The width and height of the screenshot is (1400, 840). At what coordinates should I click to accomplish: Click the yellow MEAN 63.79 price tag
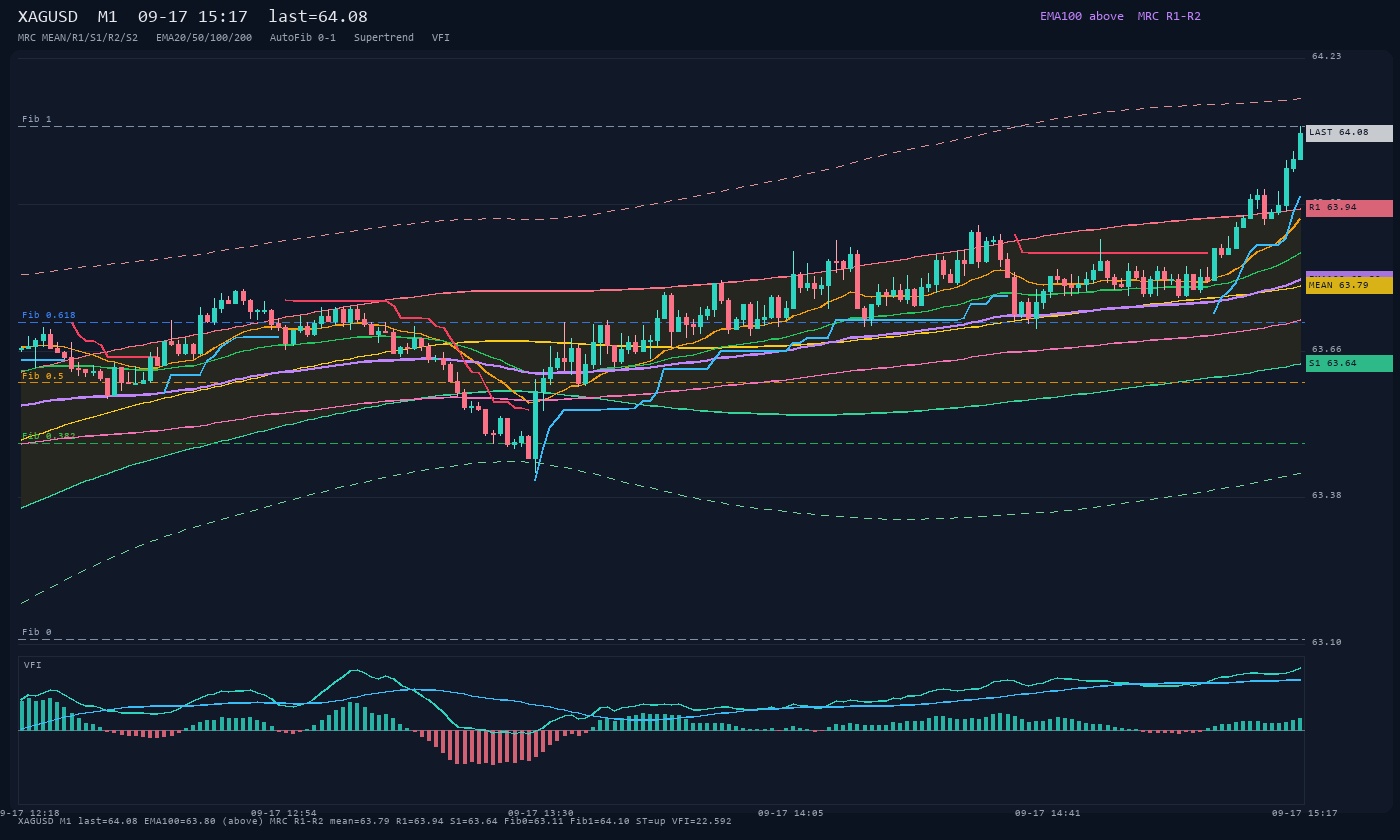pos(1349,286)
